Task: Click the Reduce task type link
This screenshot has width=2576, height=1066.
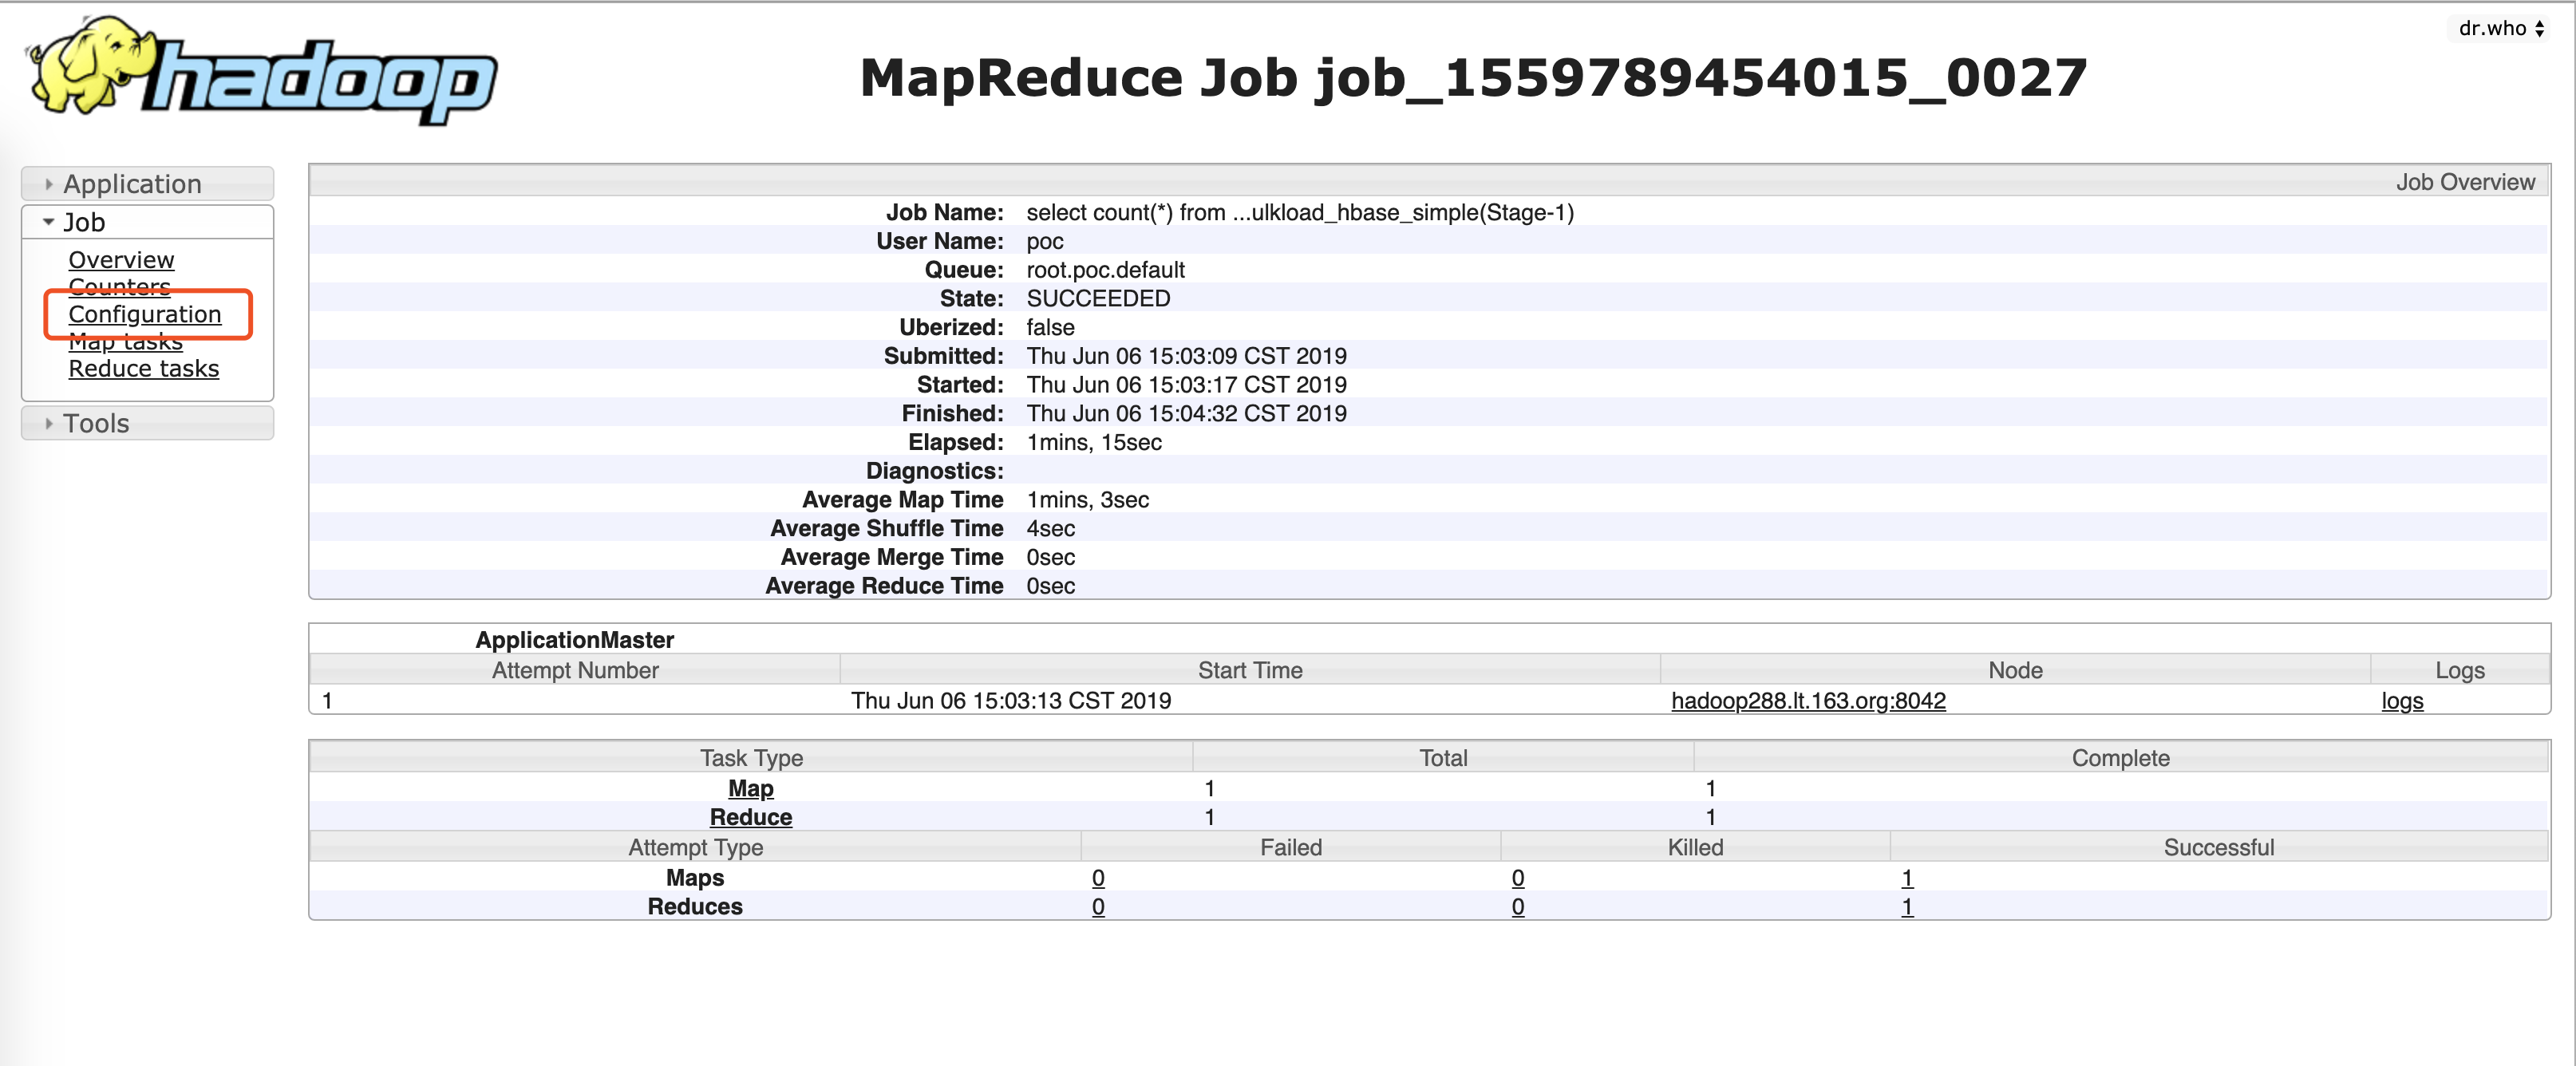Action: 750,817
